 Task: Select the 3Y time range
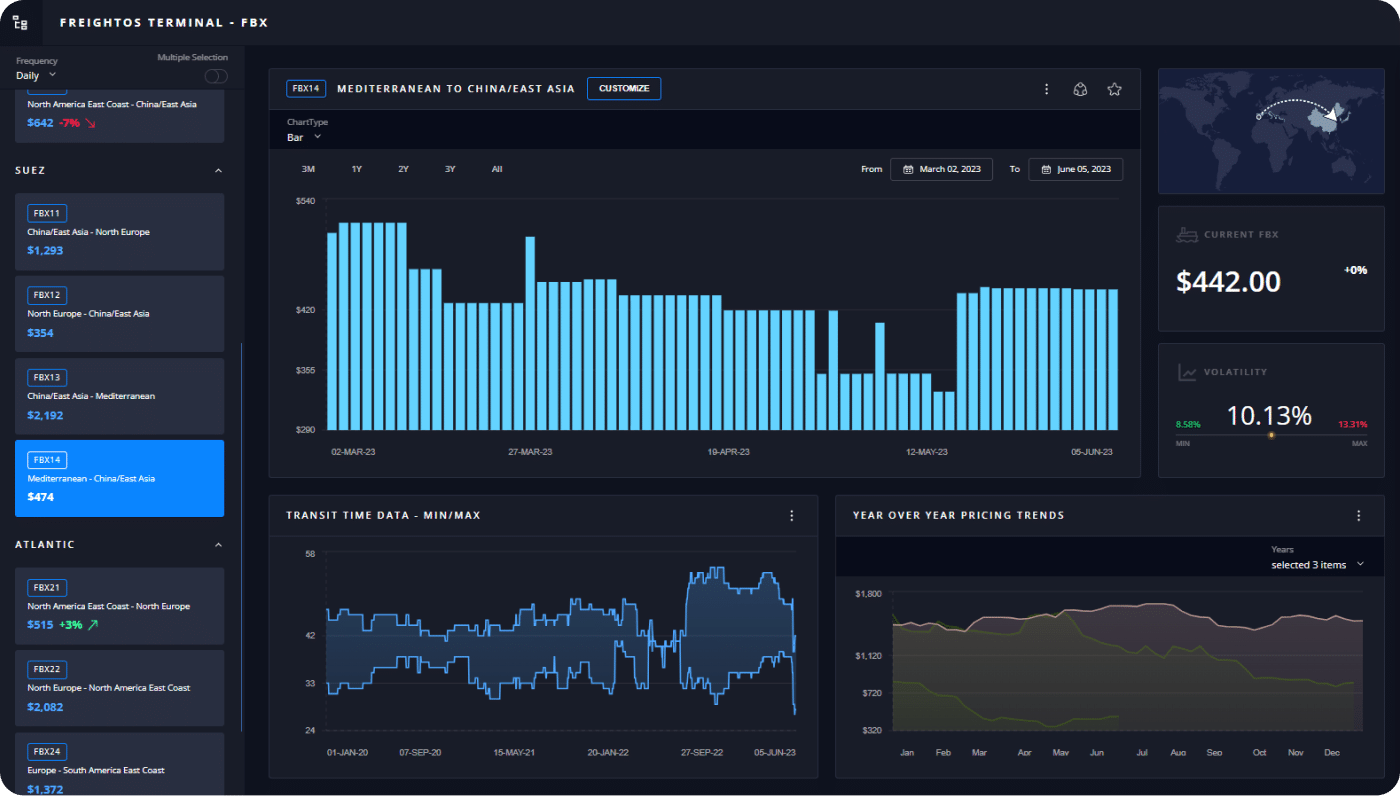coord(450,169)
